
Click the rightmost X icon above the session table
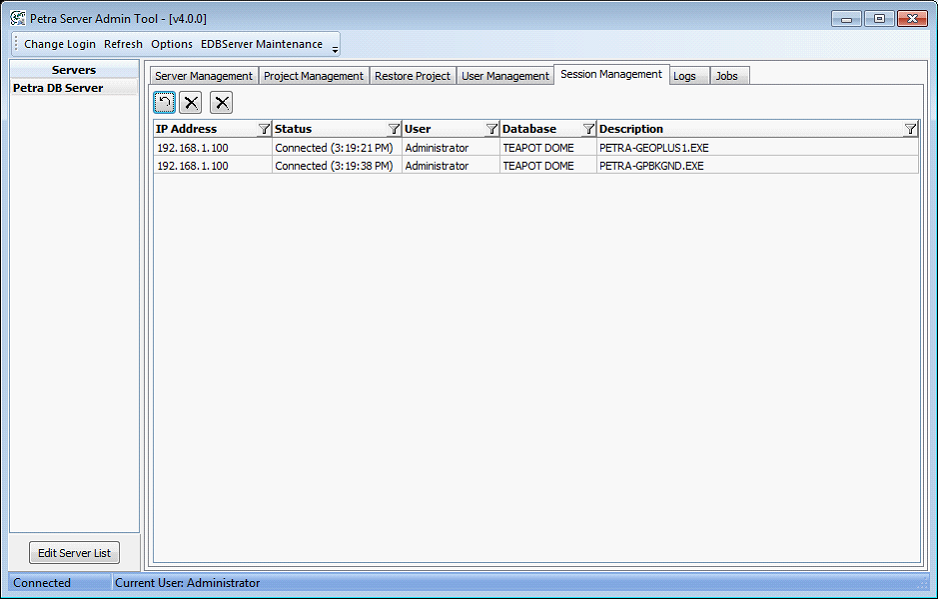[222, 102]
